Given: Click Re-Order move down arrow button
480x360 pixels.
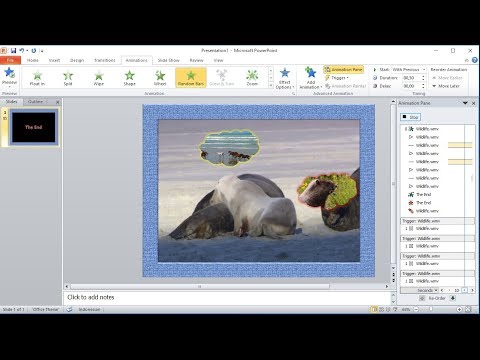Looking at the screenshot, I should [x=453, y=298].
